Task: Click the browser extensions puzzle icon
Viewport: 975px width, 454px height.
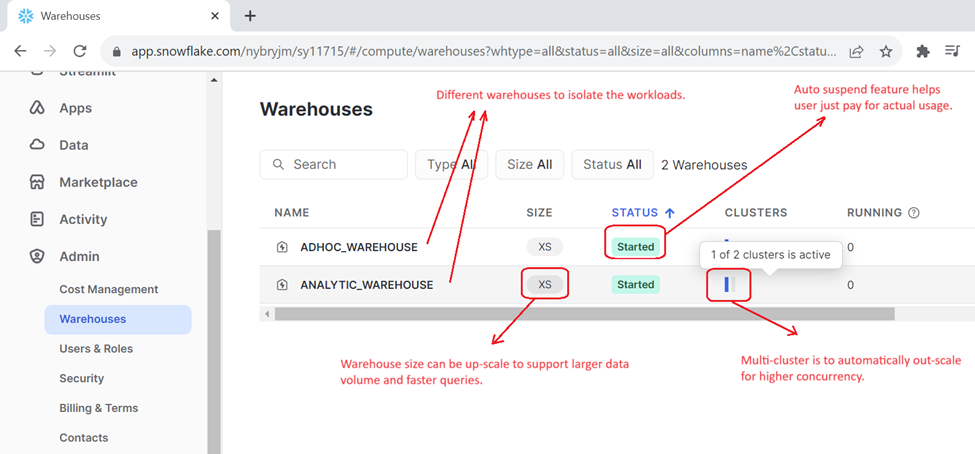Action: pos(923,51)
